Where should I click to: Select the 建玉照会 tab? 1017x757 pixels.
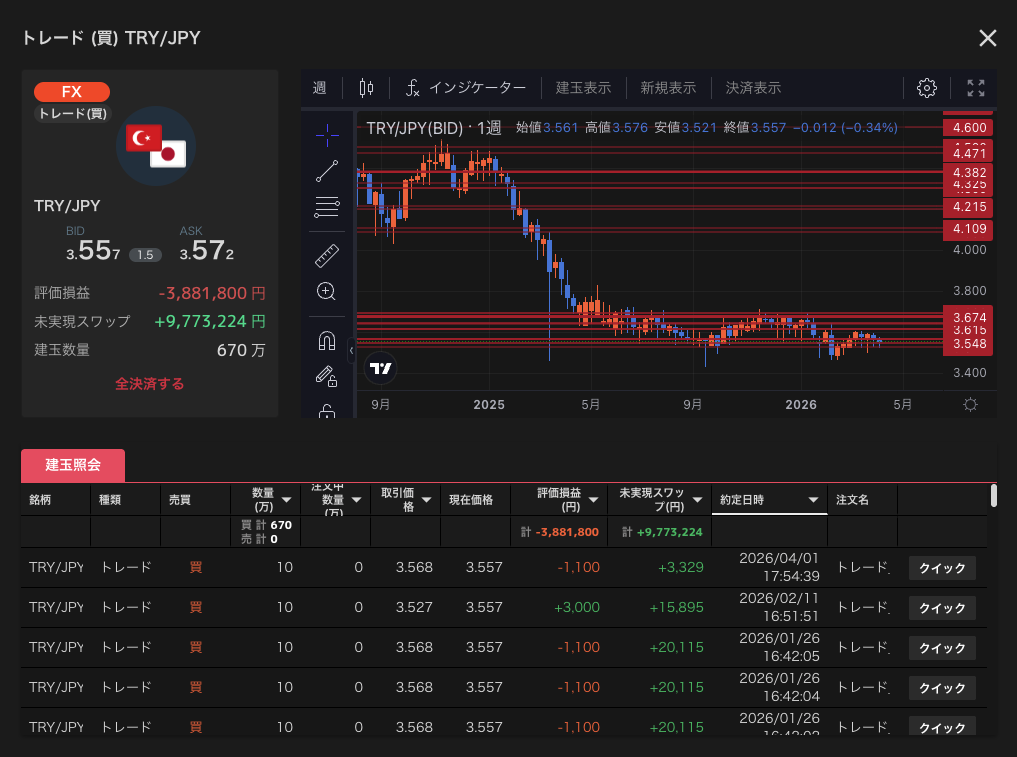point(73,465)
